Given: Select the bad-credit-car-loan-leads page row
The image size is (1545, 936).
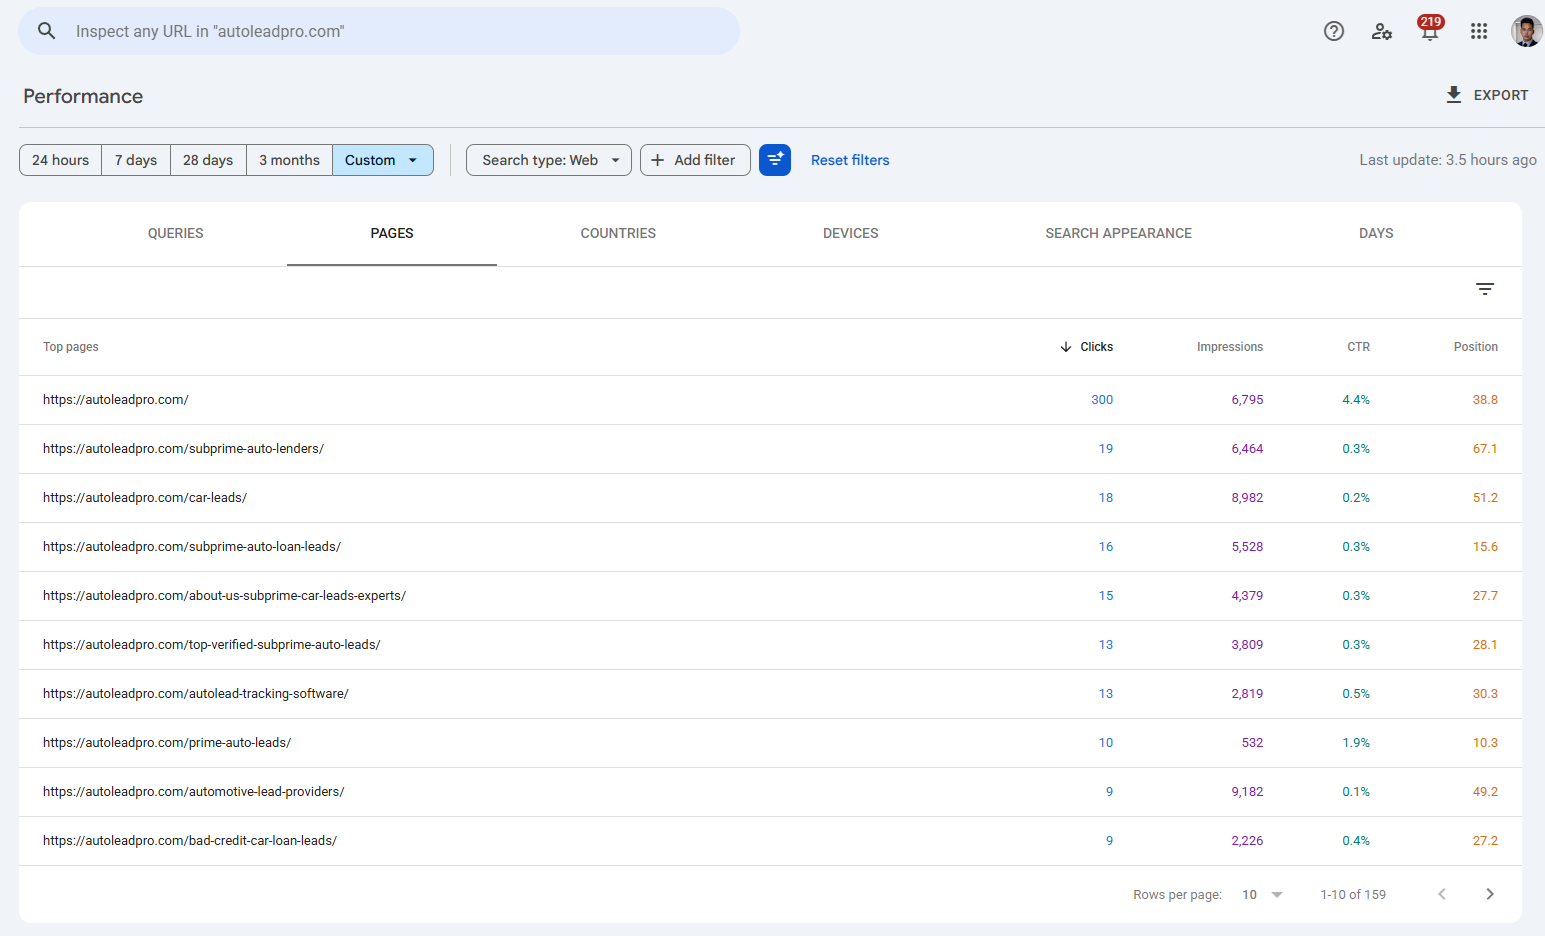Looking at the screenshot, I should pyautogui.click(x=770, y=841).
